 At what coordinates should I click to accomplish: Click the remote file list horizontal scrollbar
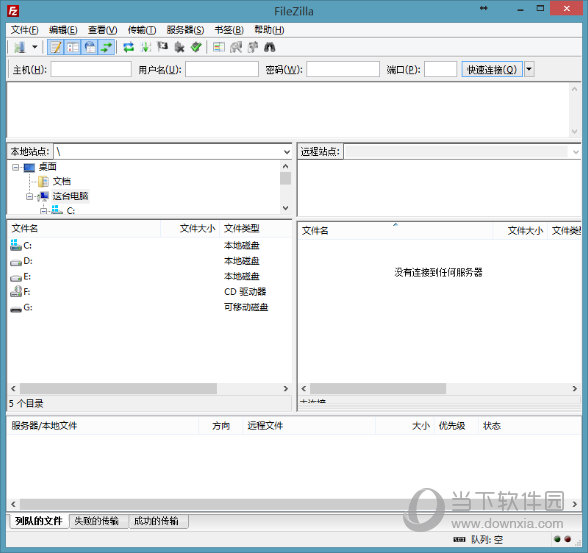[378, 388]
